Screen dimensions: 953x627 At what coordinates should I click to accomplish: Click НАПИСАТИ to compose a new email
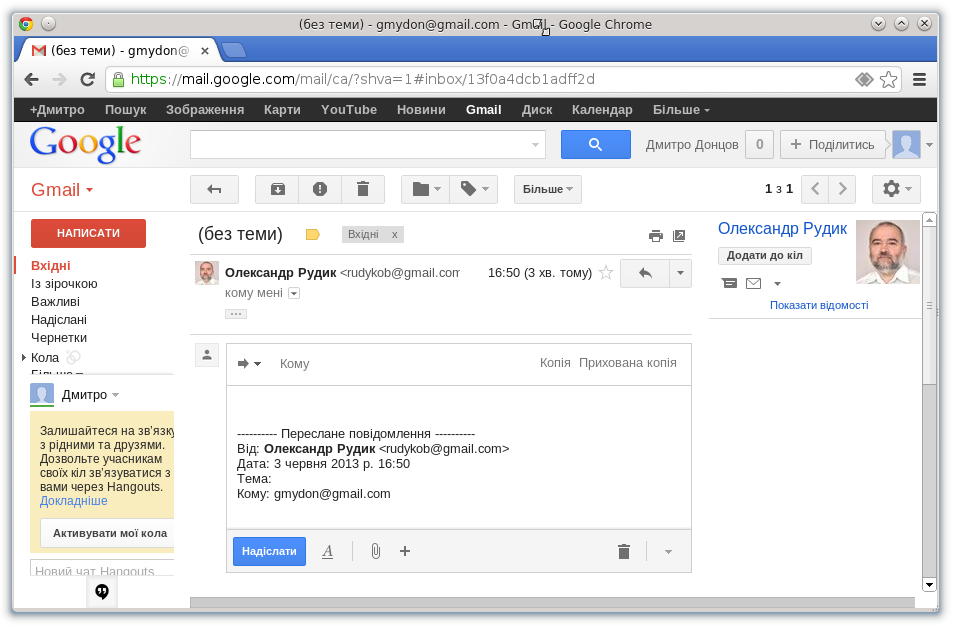coord(88,233)
